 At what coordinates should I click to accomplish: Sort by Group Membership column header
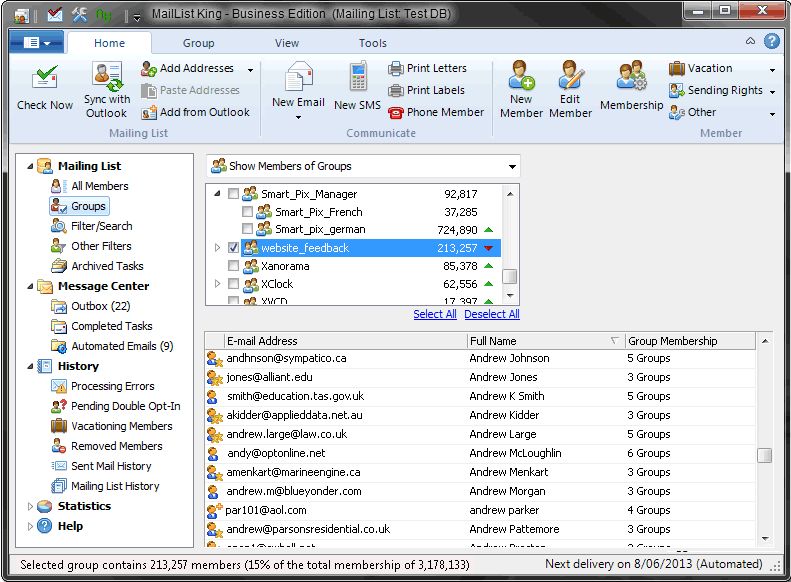point(690,341)
